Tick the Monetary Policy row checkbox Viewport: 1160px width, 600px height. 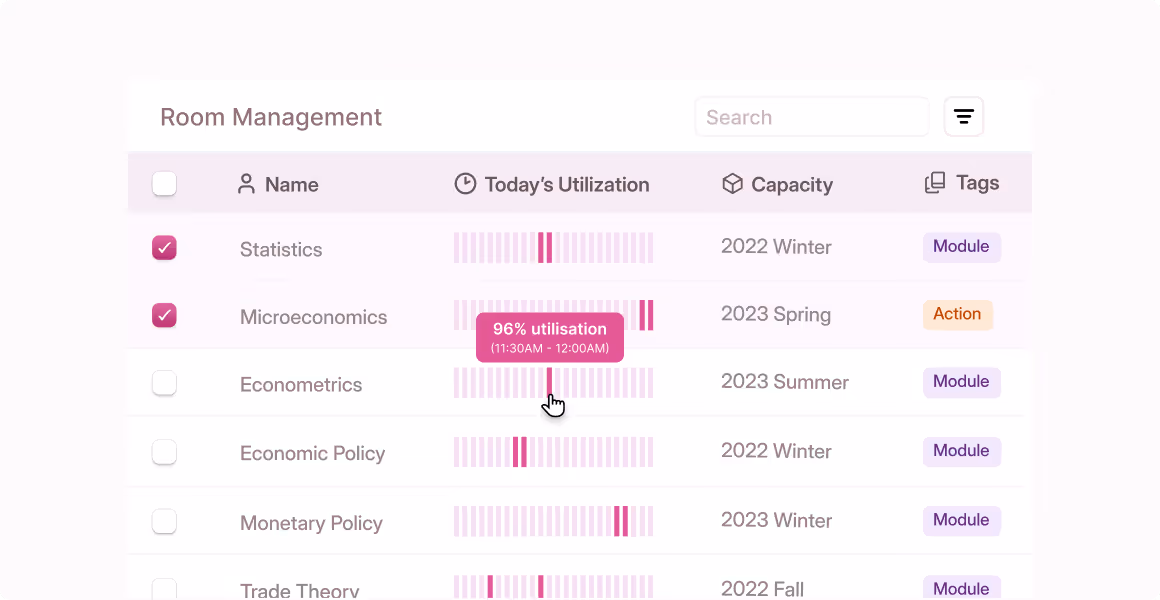164,521
